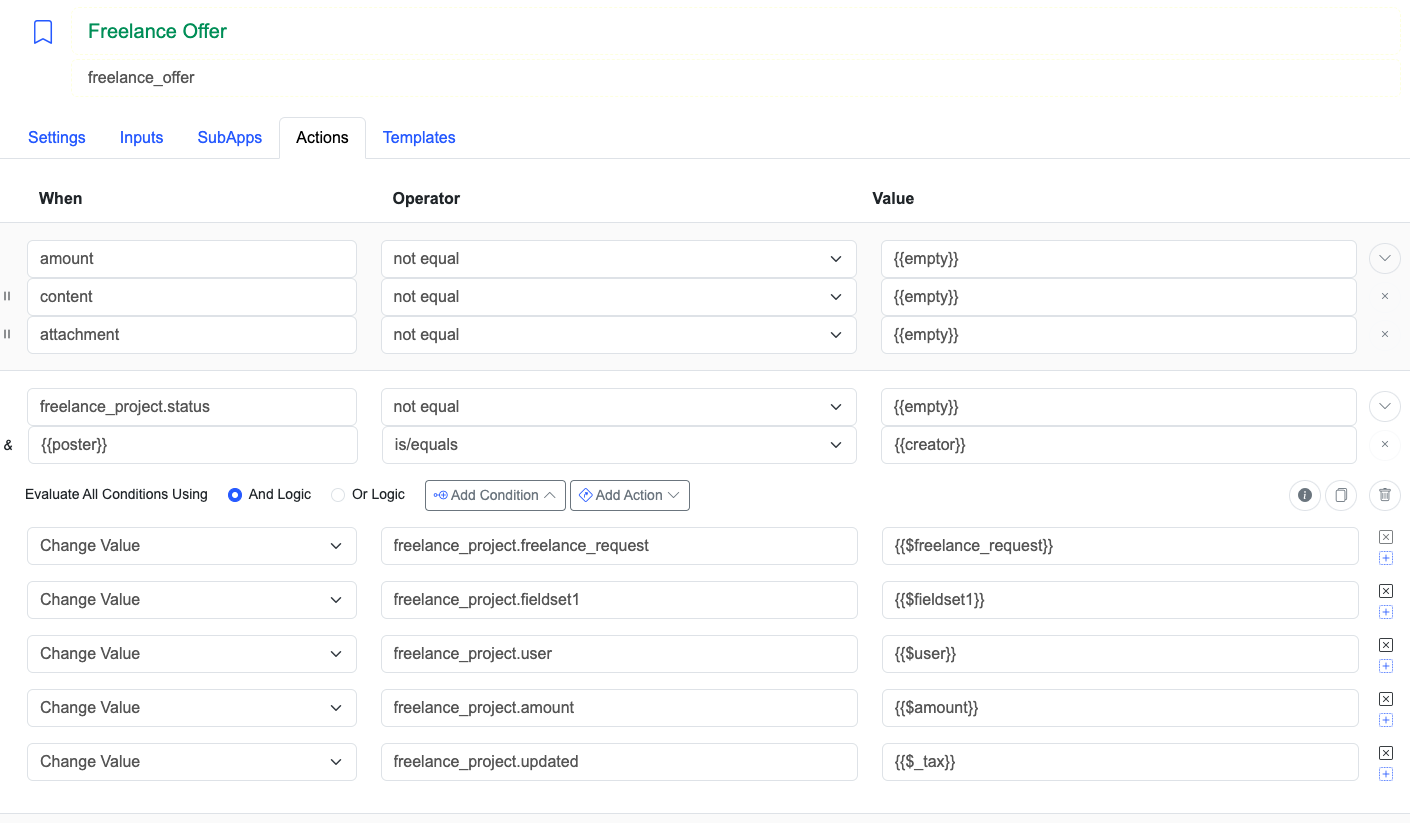
Task: Click the {{poster}} When field
Action: [192, 445]
